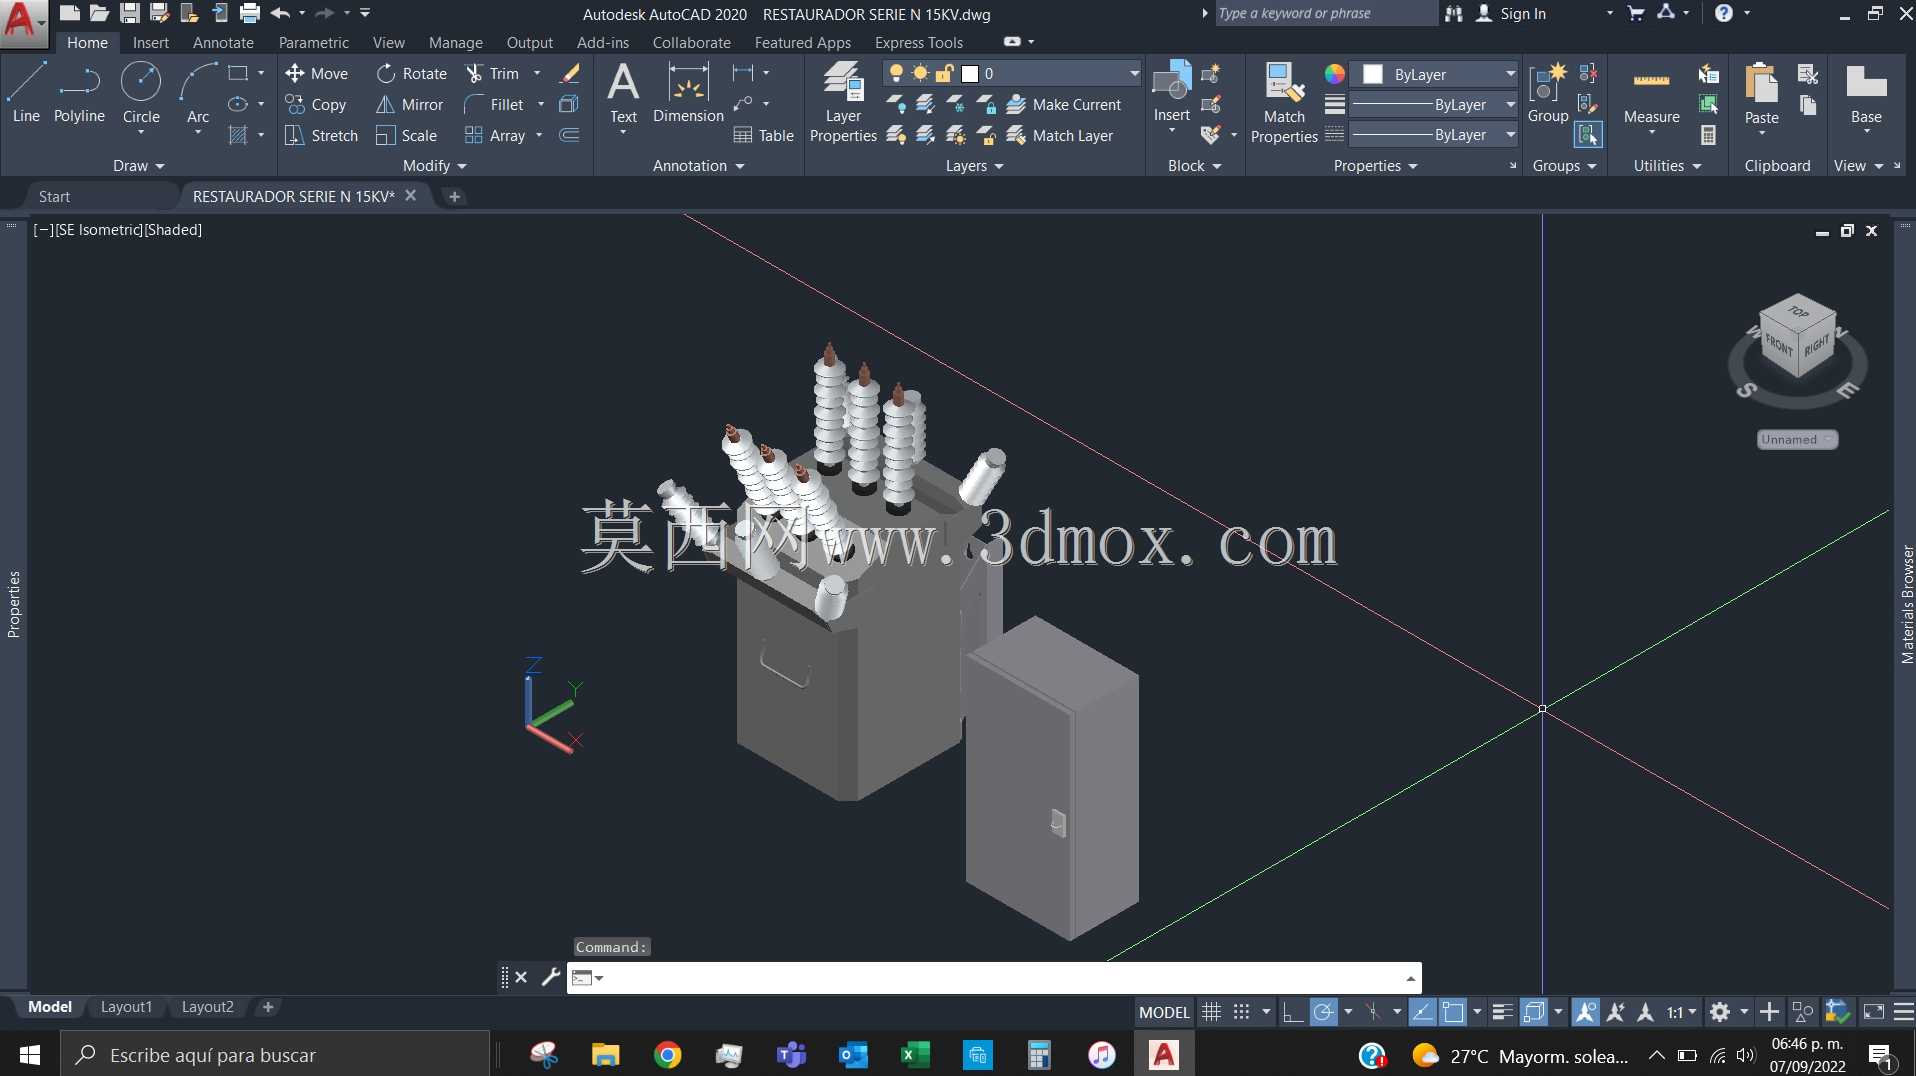Click the Group tool

click(x=1548, y=93)
